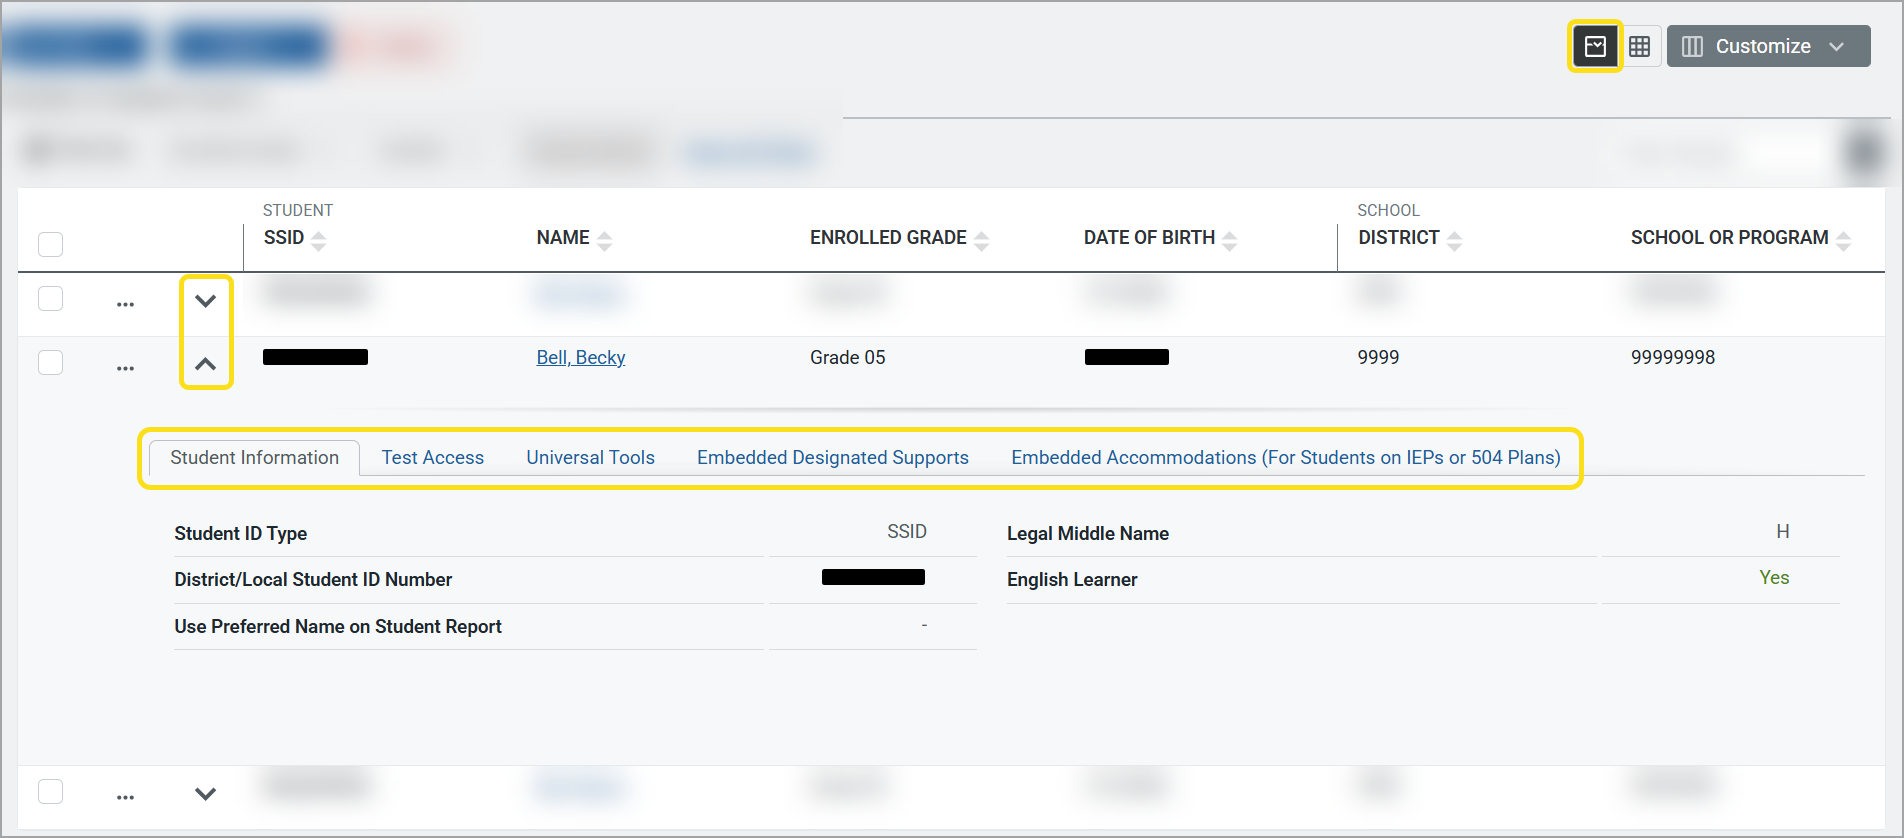Expand the last student row chevron
The width and height of the screenshot is (1904, 838).
(205, 794)
